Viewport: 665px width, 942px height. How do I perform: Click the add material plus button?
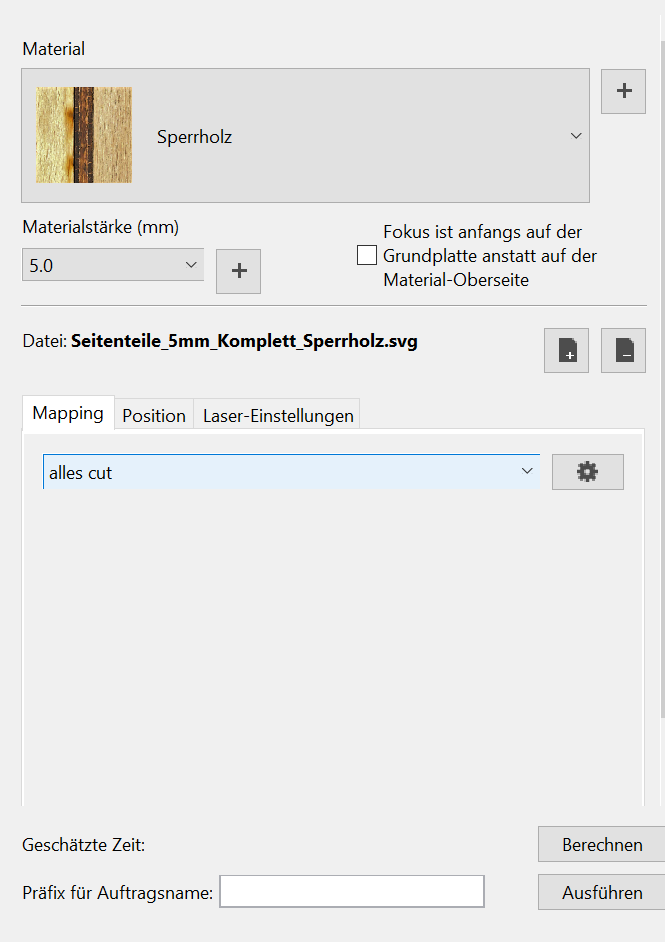(623, 91)
